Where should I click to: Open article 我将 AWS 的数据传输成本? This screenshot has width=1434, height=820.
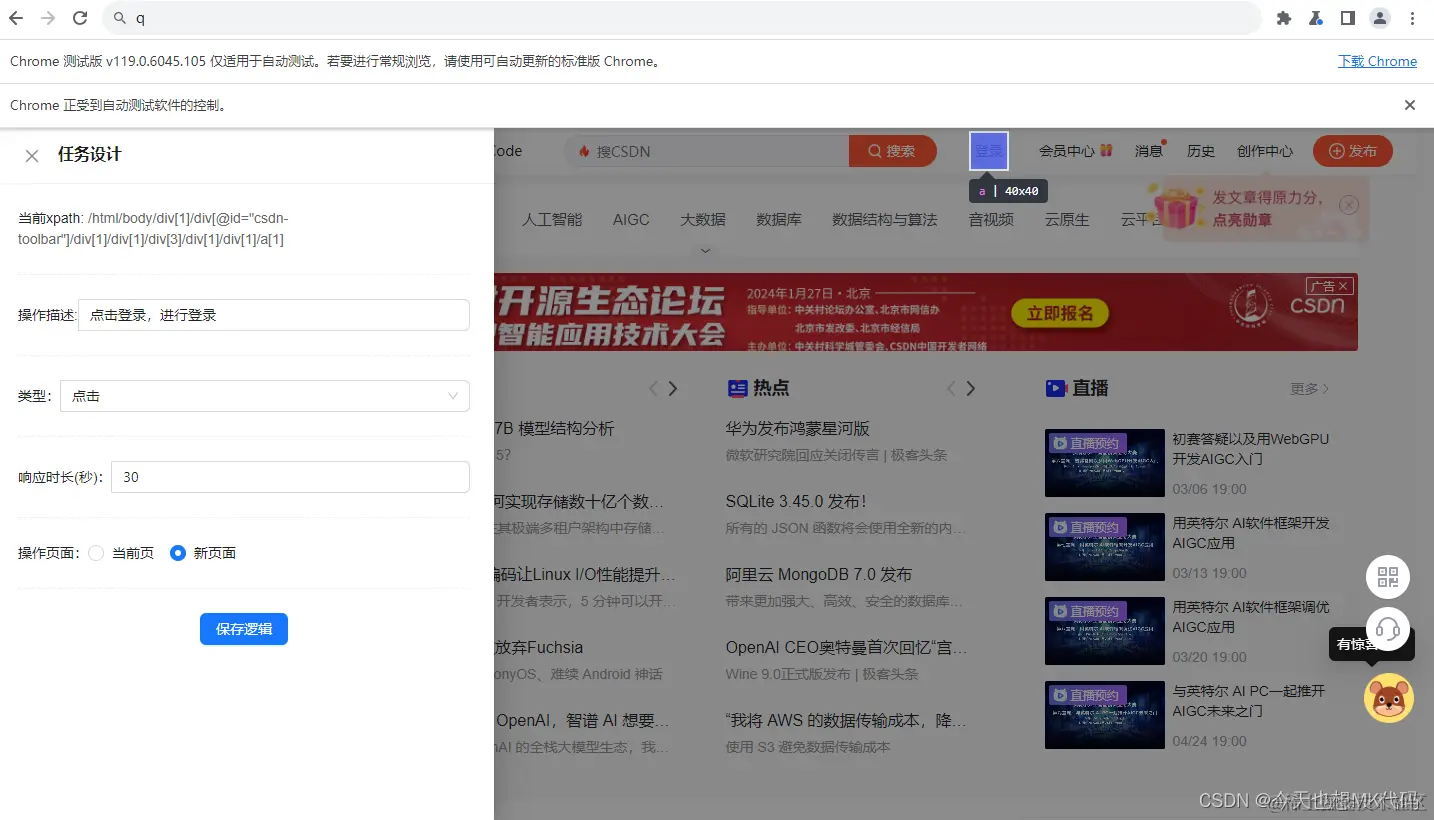[847, 720]
